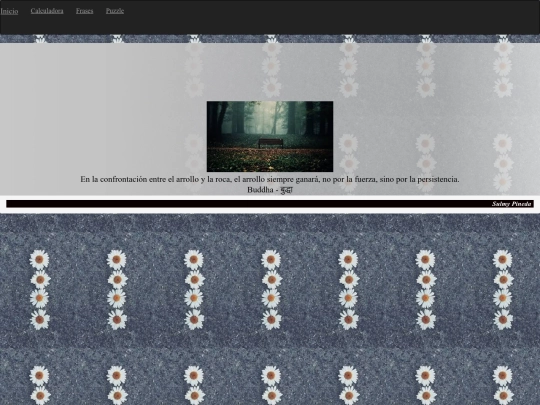Image resolution: width=540 pixels, height=405 pixels.
Task: Navigate to the Puzzle page
Action: pos(115,11)
